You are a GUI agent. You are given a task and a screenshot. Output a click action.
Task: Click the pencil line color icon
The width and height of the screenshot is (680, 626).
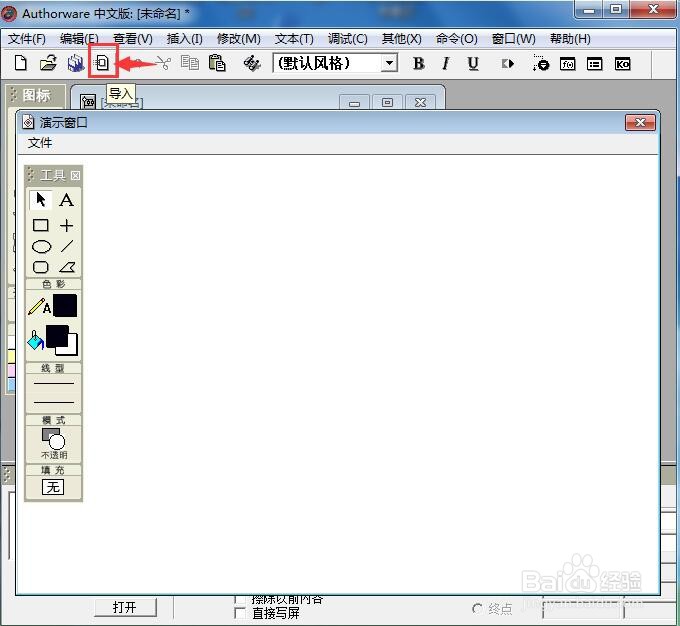coord(39,306)
